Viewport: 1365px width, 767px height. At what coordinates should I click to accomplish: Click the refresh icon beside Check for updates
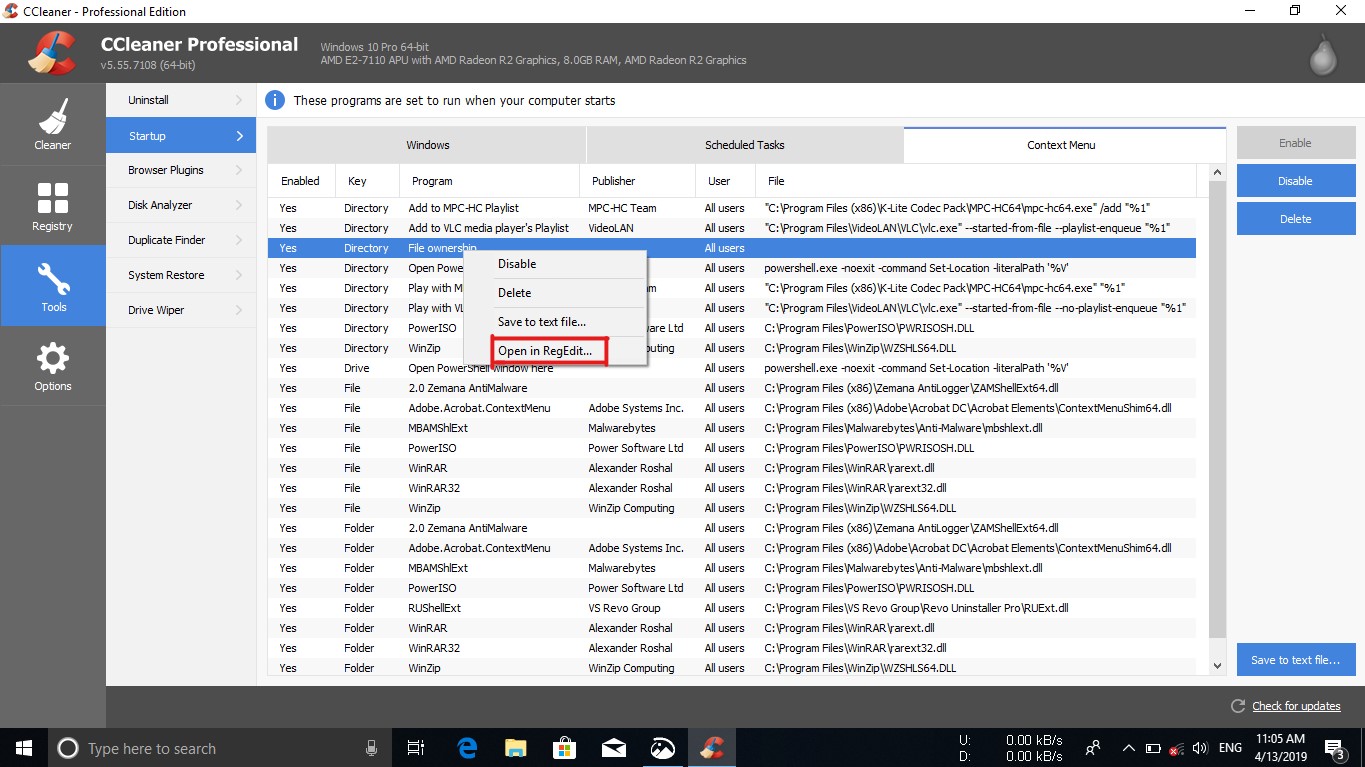(1238, 706)
